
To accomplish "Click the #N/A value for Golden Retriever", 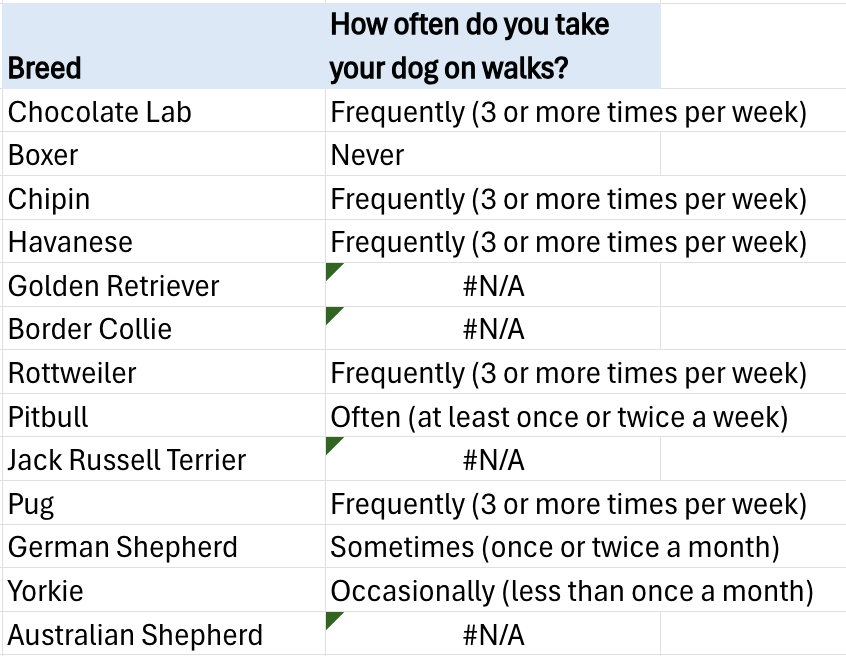I will (493, 285).
